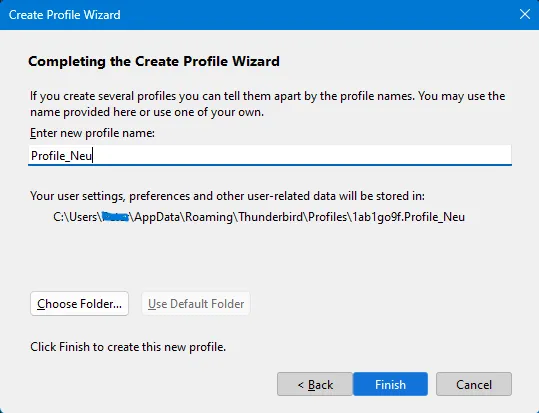Go back with the < Back button

315,384
